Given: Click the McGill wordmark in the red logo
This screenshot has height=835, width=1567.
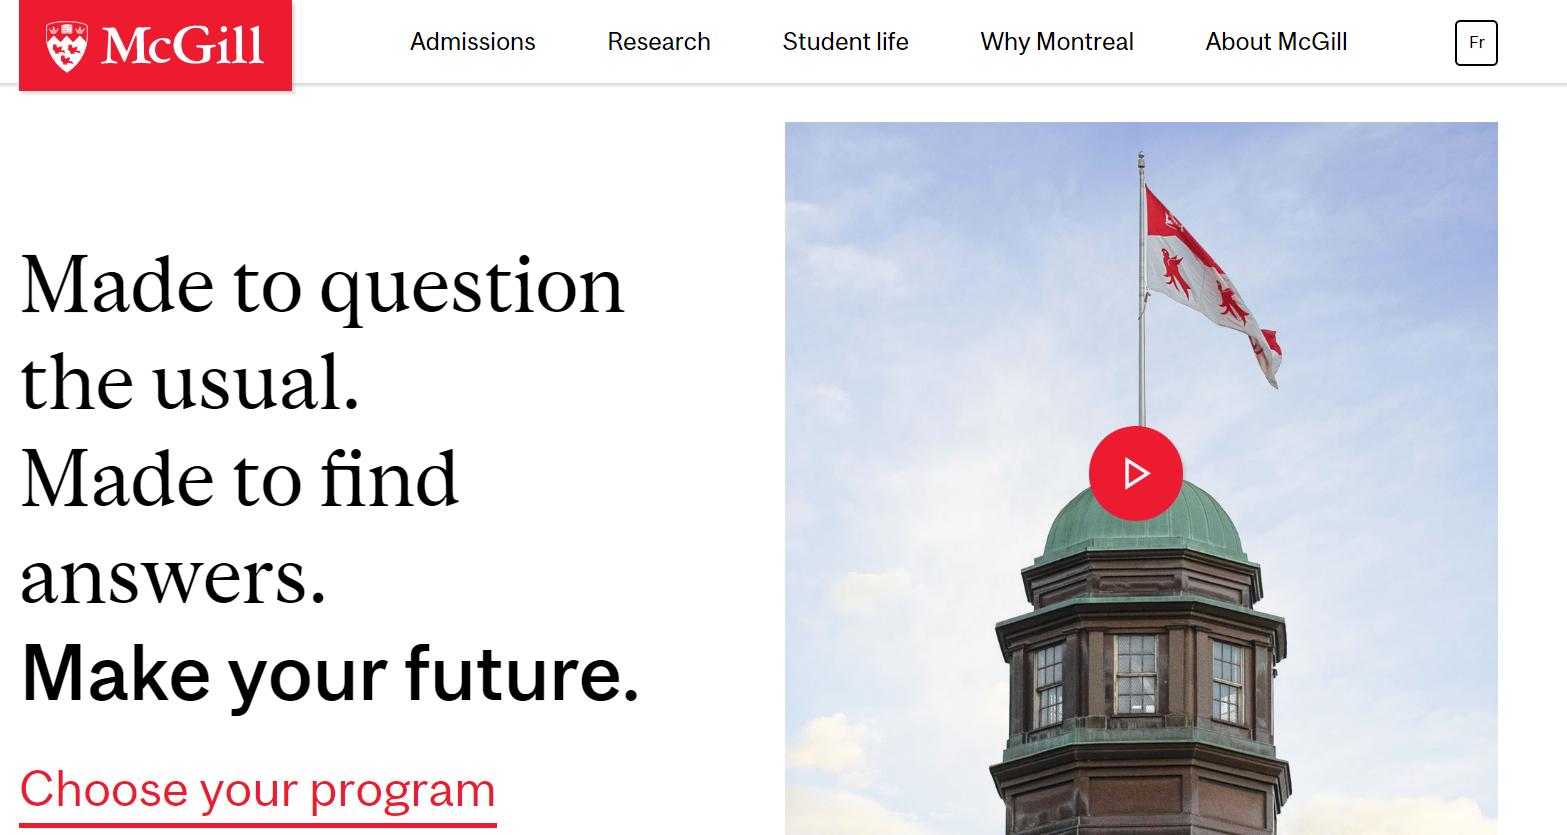Looking at the screenshot, I should click(183, 46).
